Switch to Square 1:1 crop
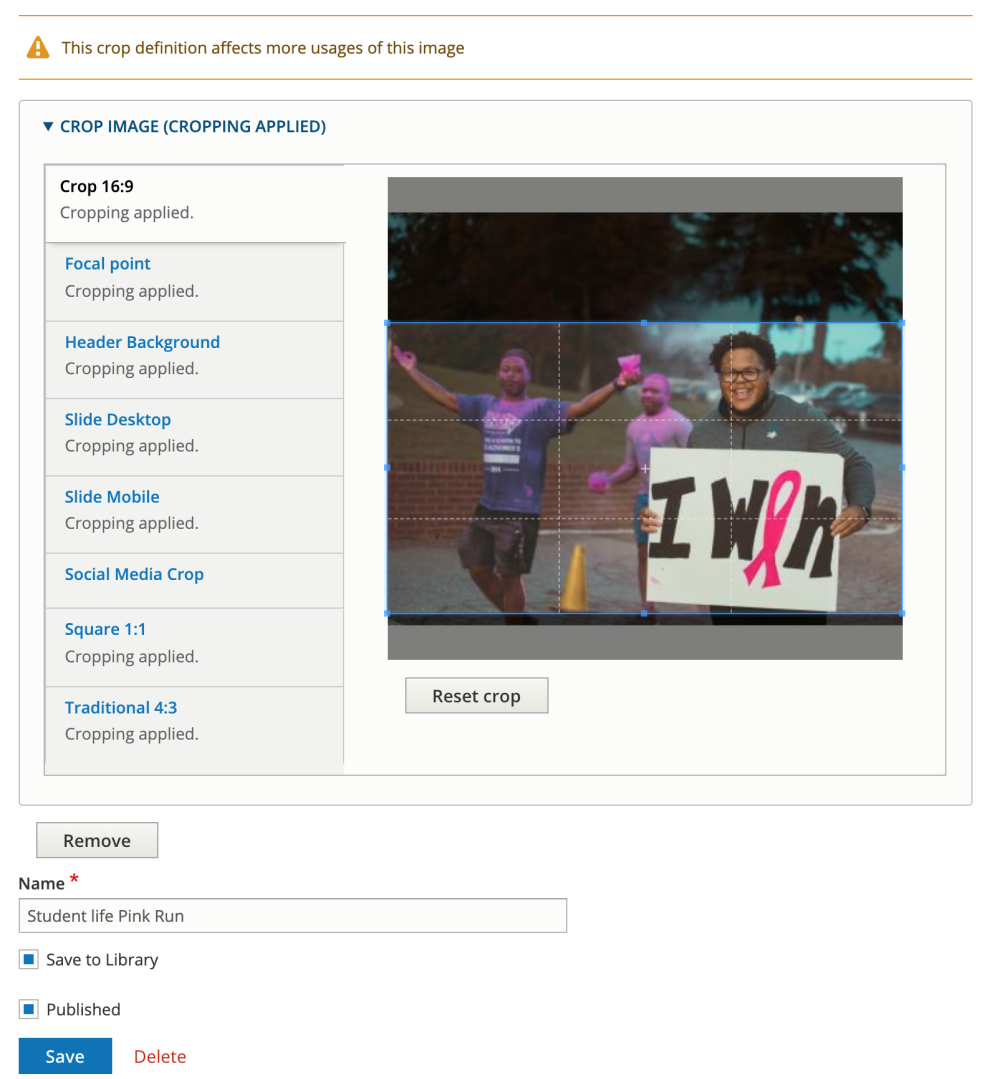1000x1079 pixels. point(195,648)
